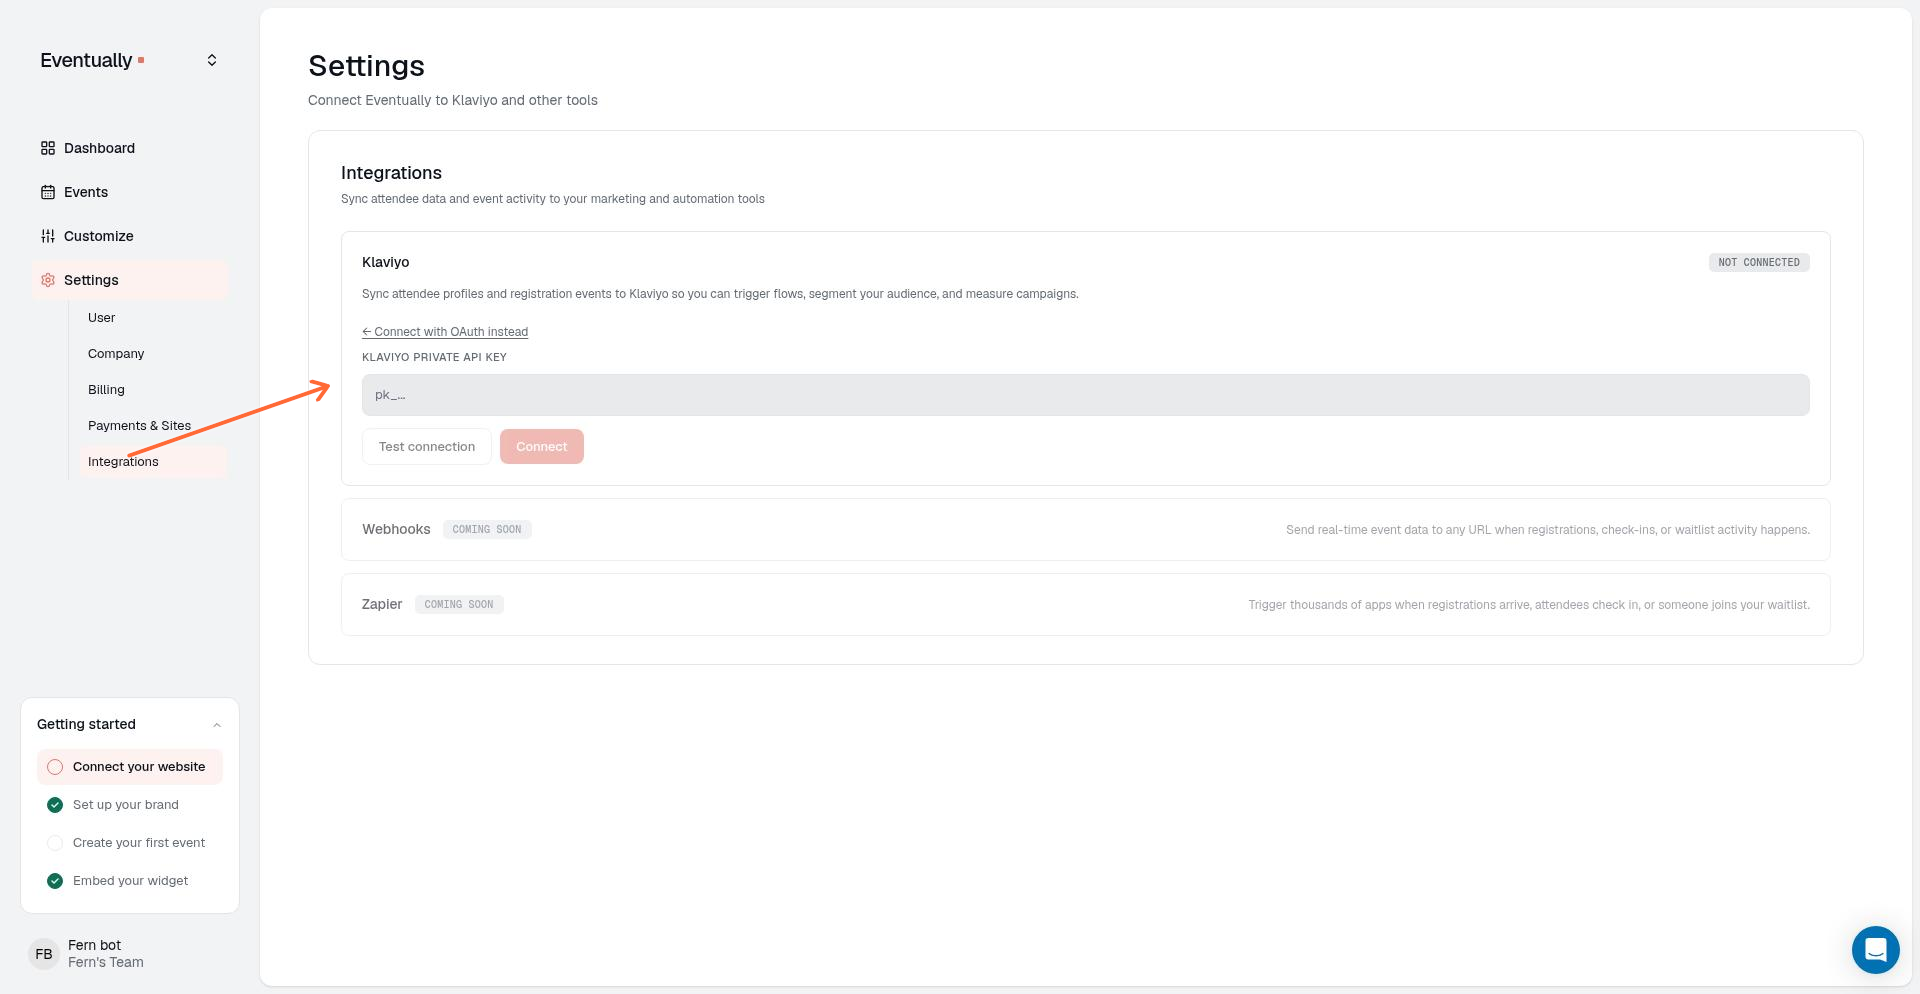Click the green check beside Embed your widget

tap(55, 881)
